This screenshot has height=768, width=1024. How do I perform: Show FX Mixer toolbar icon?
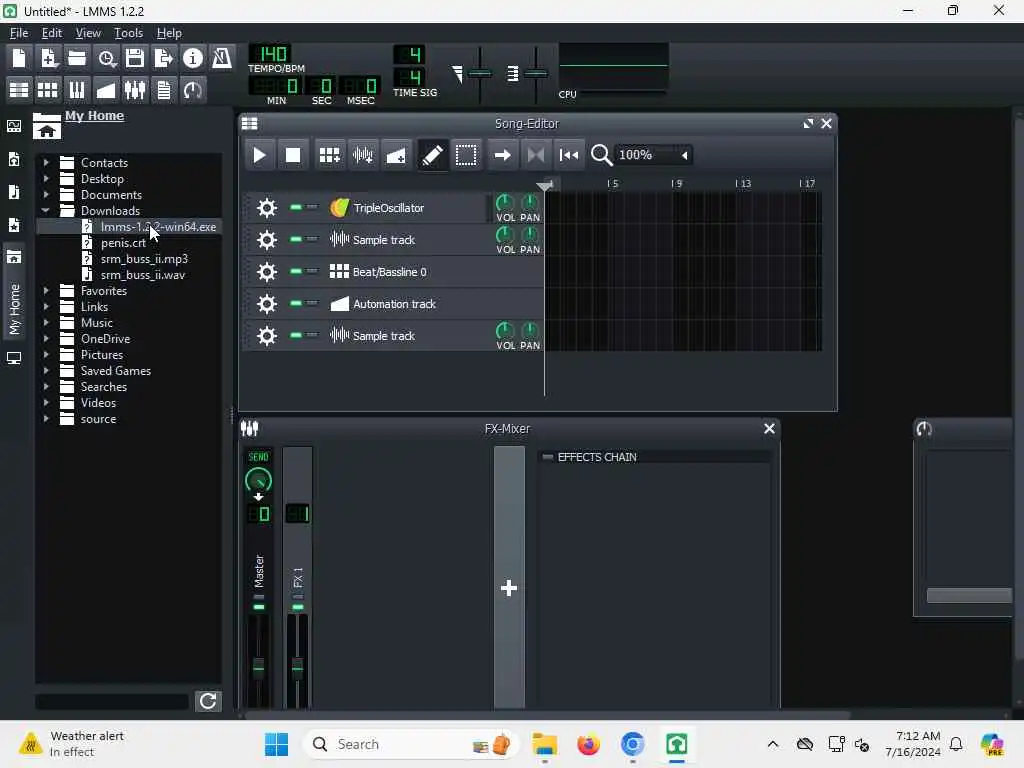coord(135,90)
